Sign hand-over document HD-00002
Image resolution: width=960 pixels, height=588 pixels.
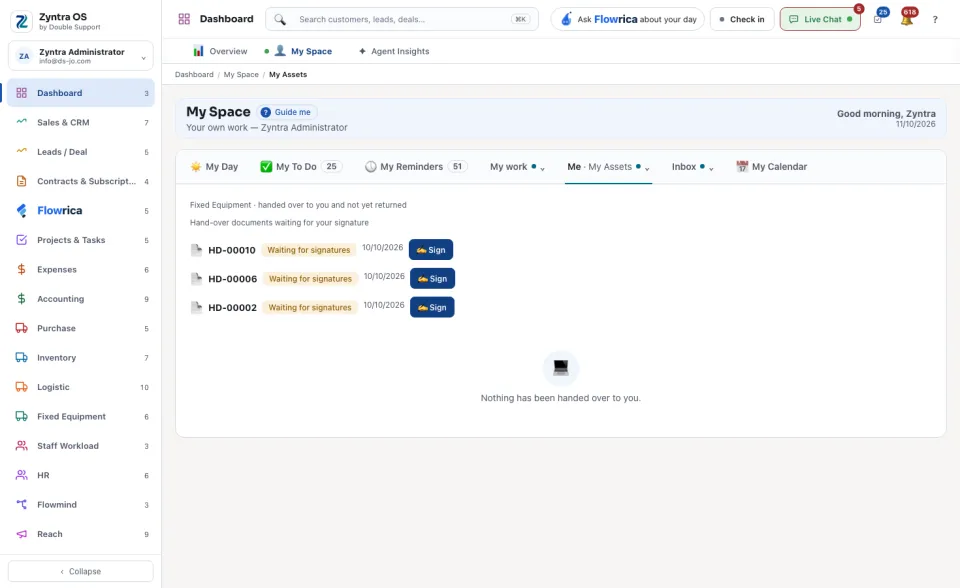point(432,307)
